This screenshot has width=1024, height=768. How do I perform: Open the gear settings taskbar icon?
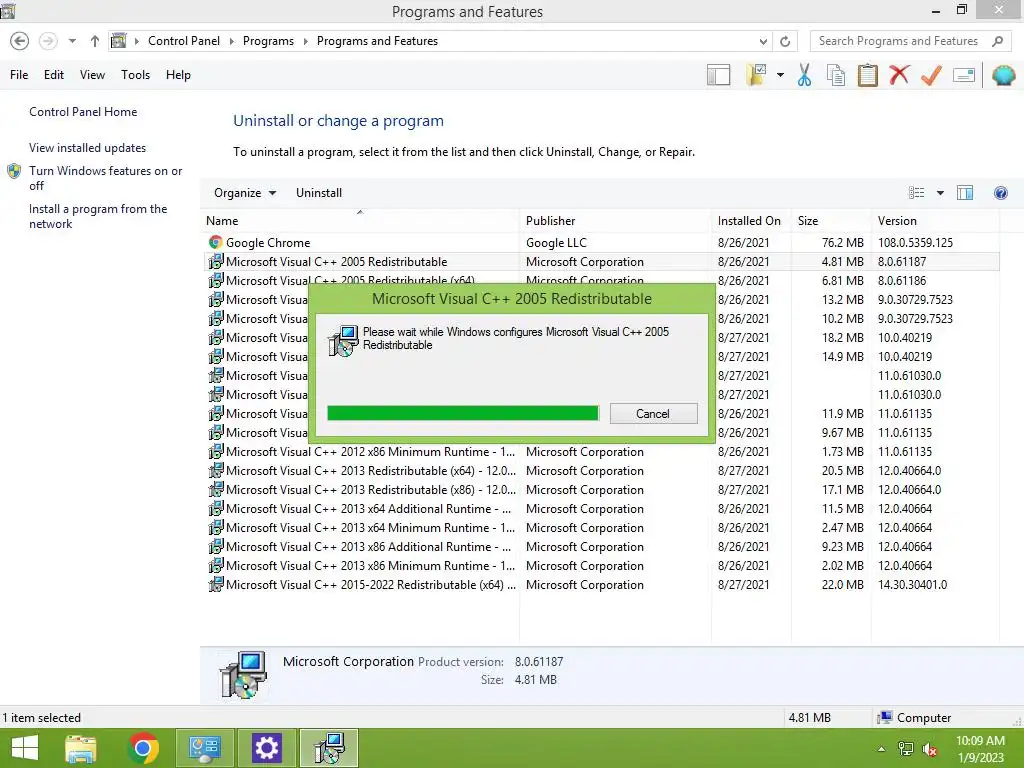266,748
